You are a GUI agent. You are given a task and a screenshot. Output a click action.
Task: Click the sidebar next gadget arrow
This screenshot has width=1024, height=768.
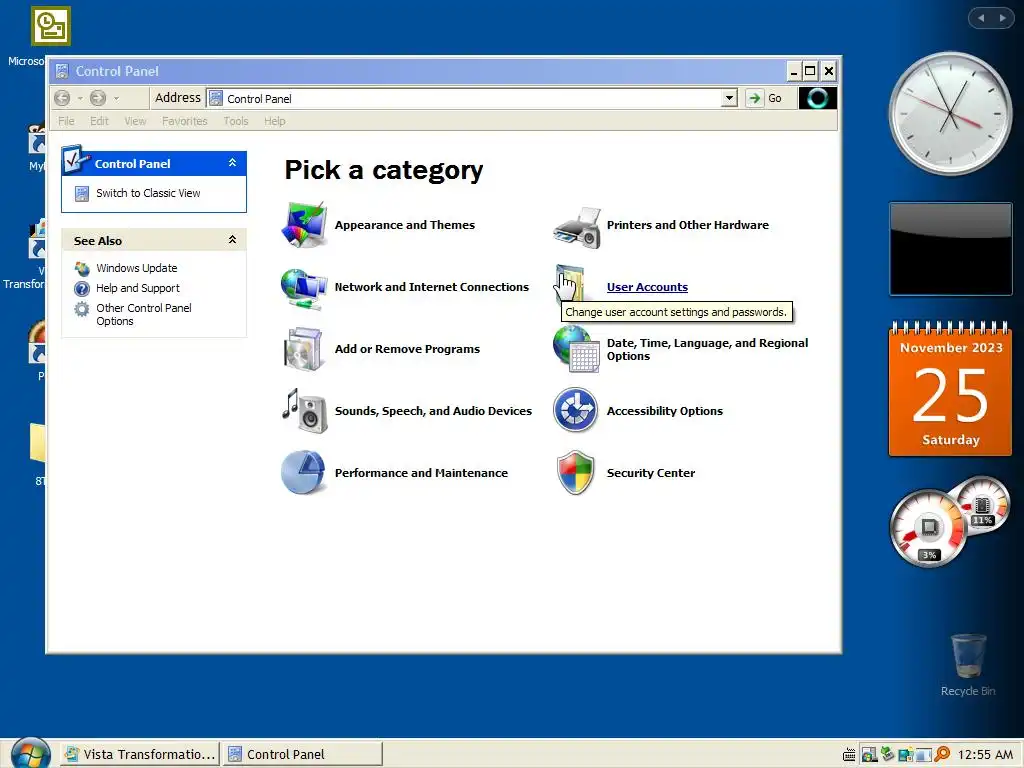tap(1002, 18)
